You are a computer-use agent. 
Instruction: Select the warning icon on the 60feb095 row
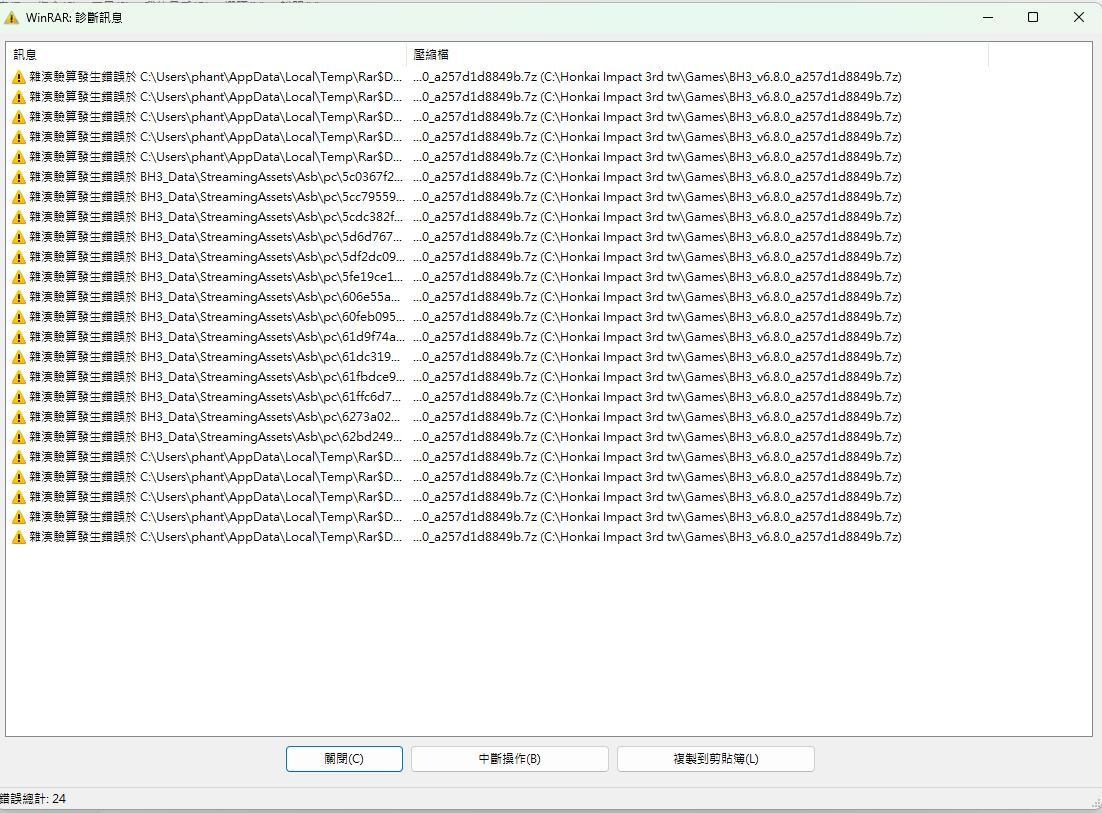(19, 317)
